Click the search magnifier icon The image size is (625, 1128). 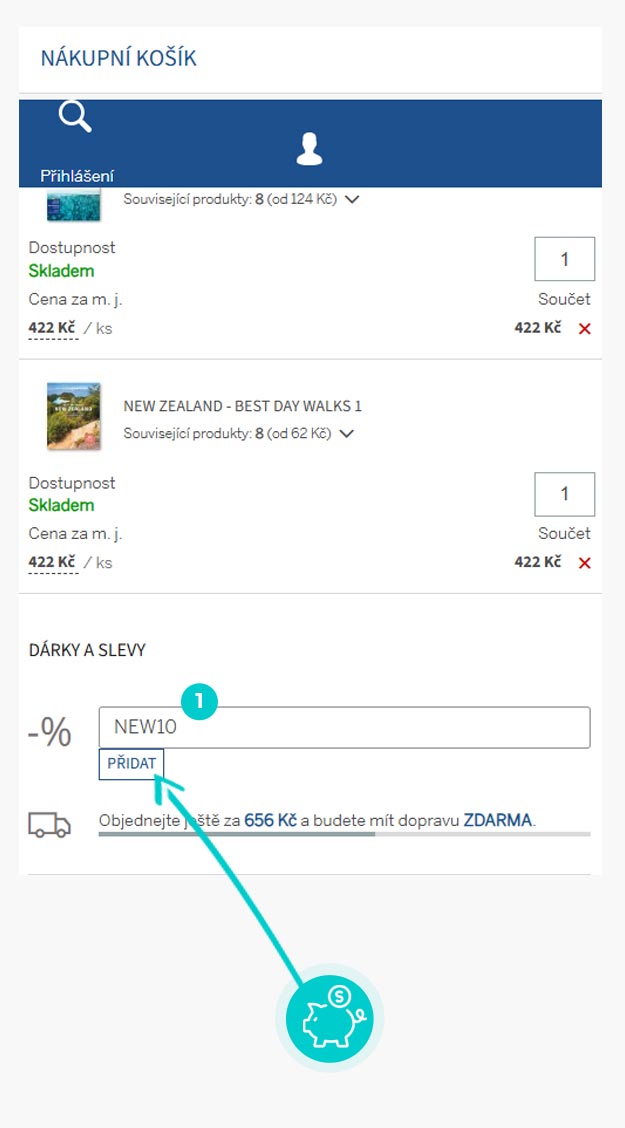point(75,117)
